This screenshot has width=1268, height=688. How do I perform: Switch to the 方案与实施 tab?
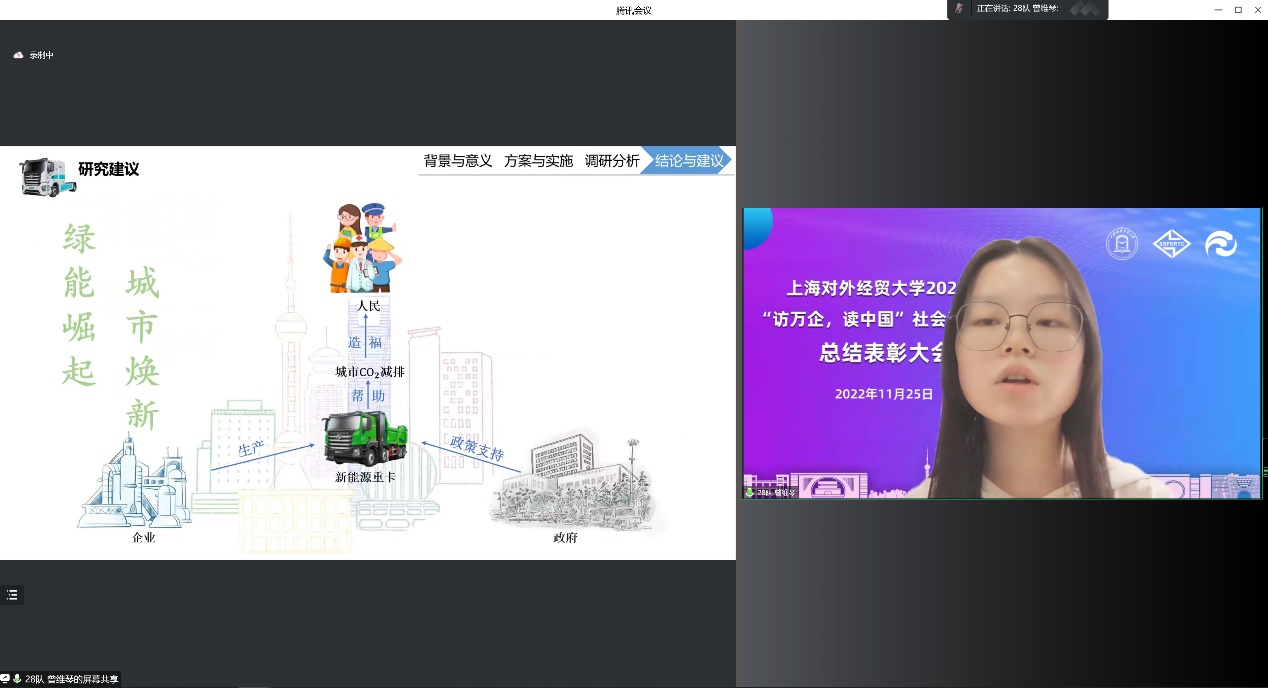click(x=538, y=161)
